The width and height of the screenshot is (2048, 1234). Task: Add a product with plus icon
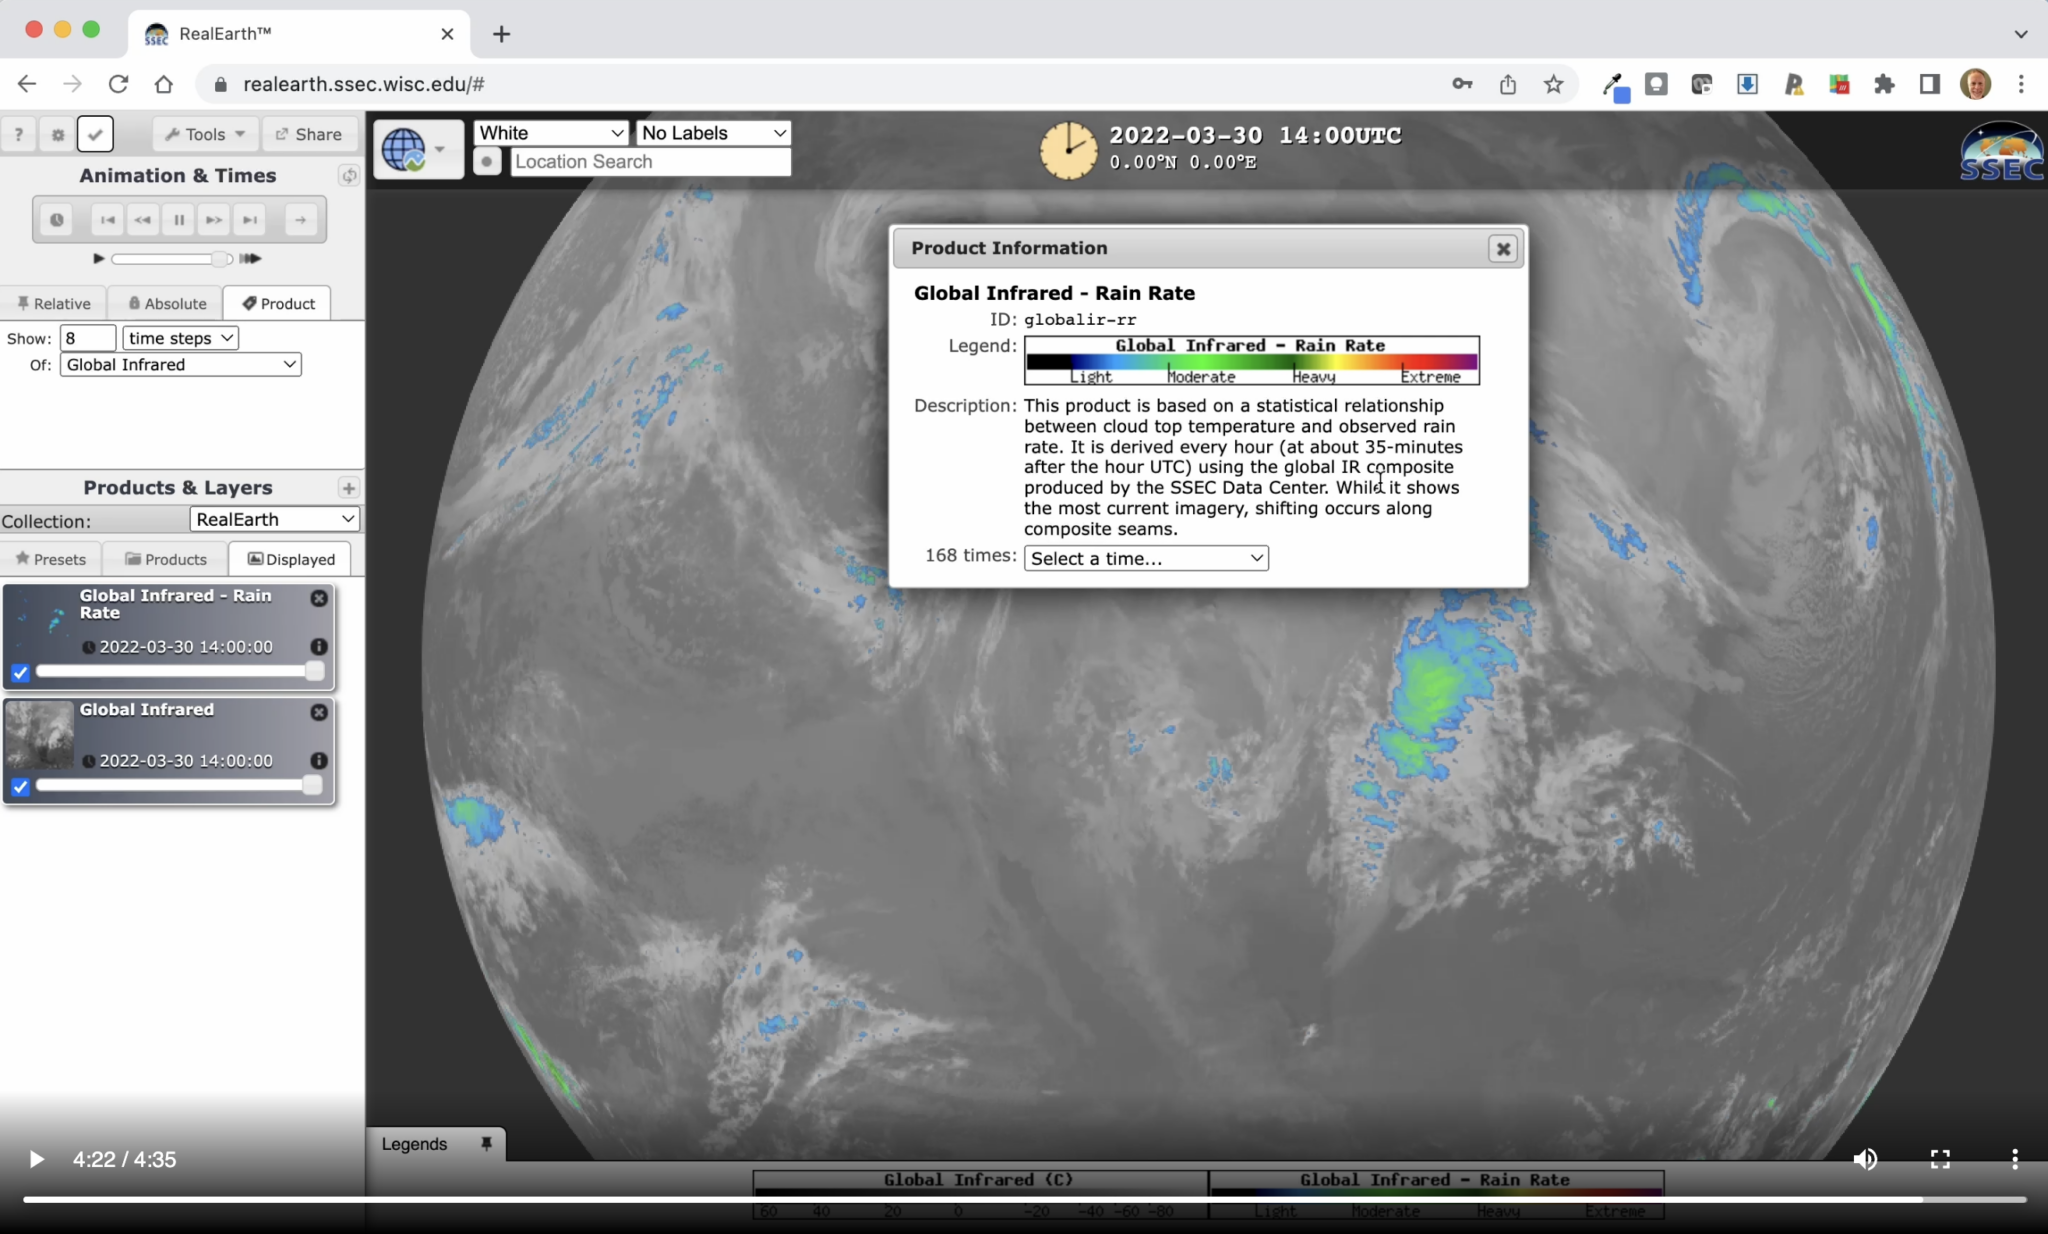point(348,488)
